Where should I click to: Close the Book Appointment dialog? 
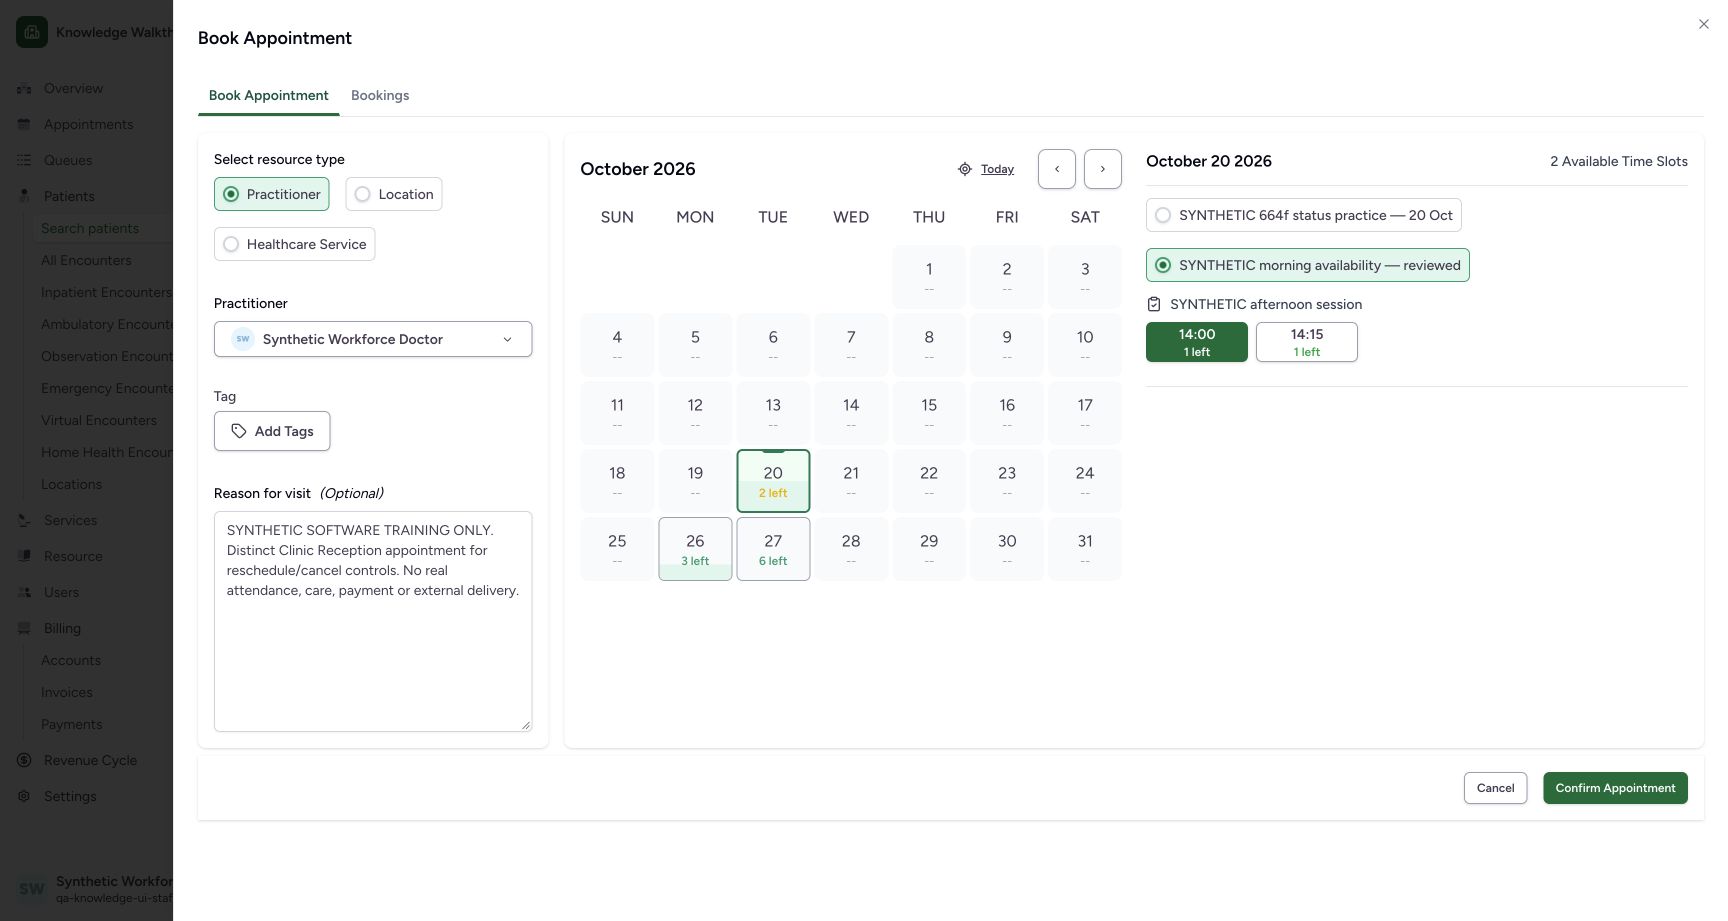[1703, 24]
